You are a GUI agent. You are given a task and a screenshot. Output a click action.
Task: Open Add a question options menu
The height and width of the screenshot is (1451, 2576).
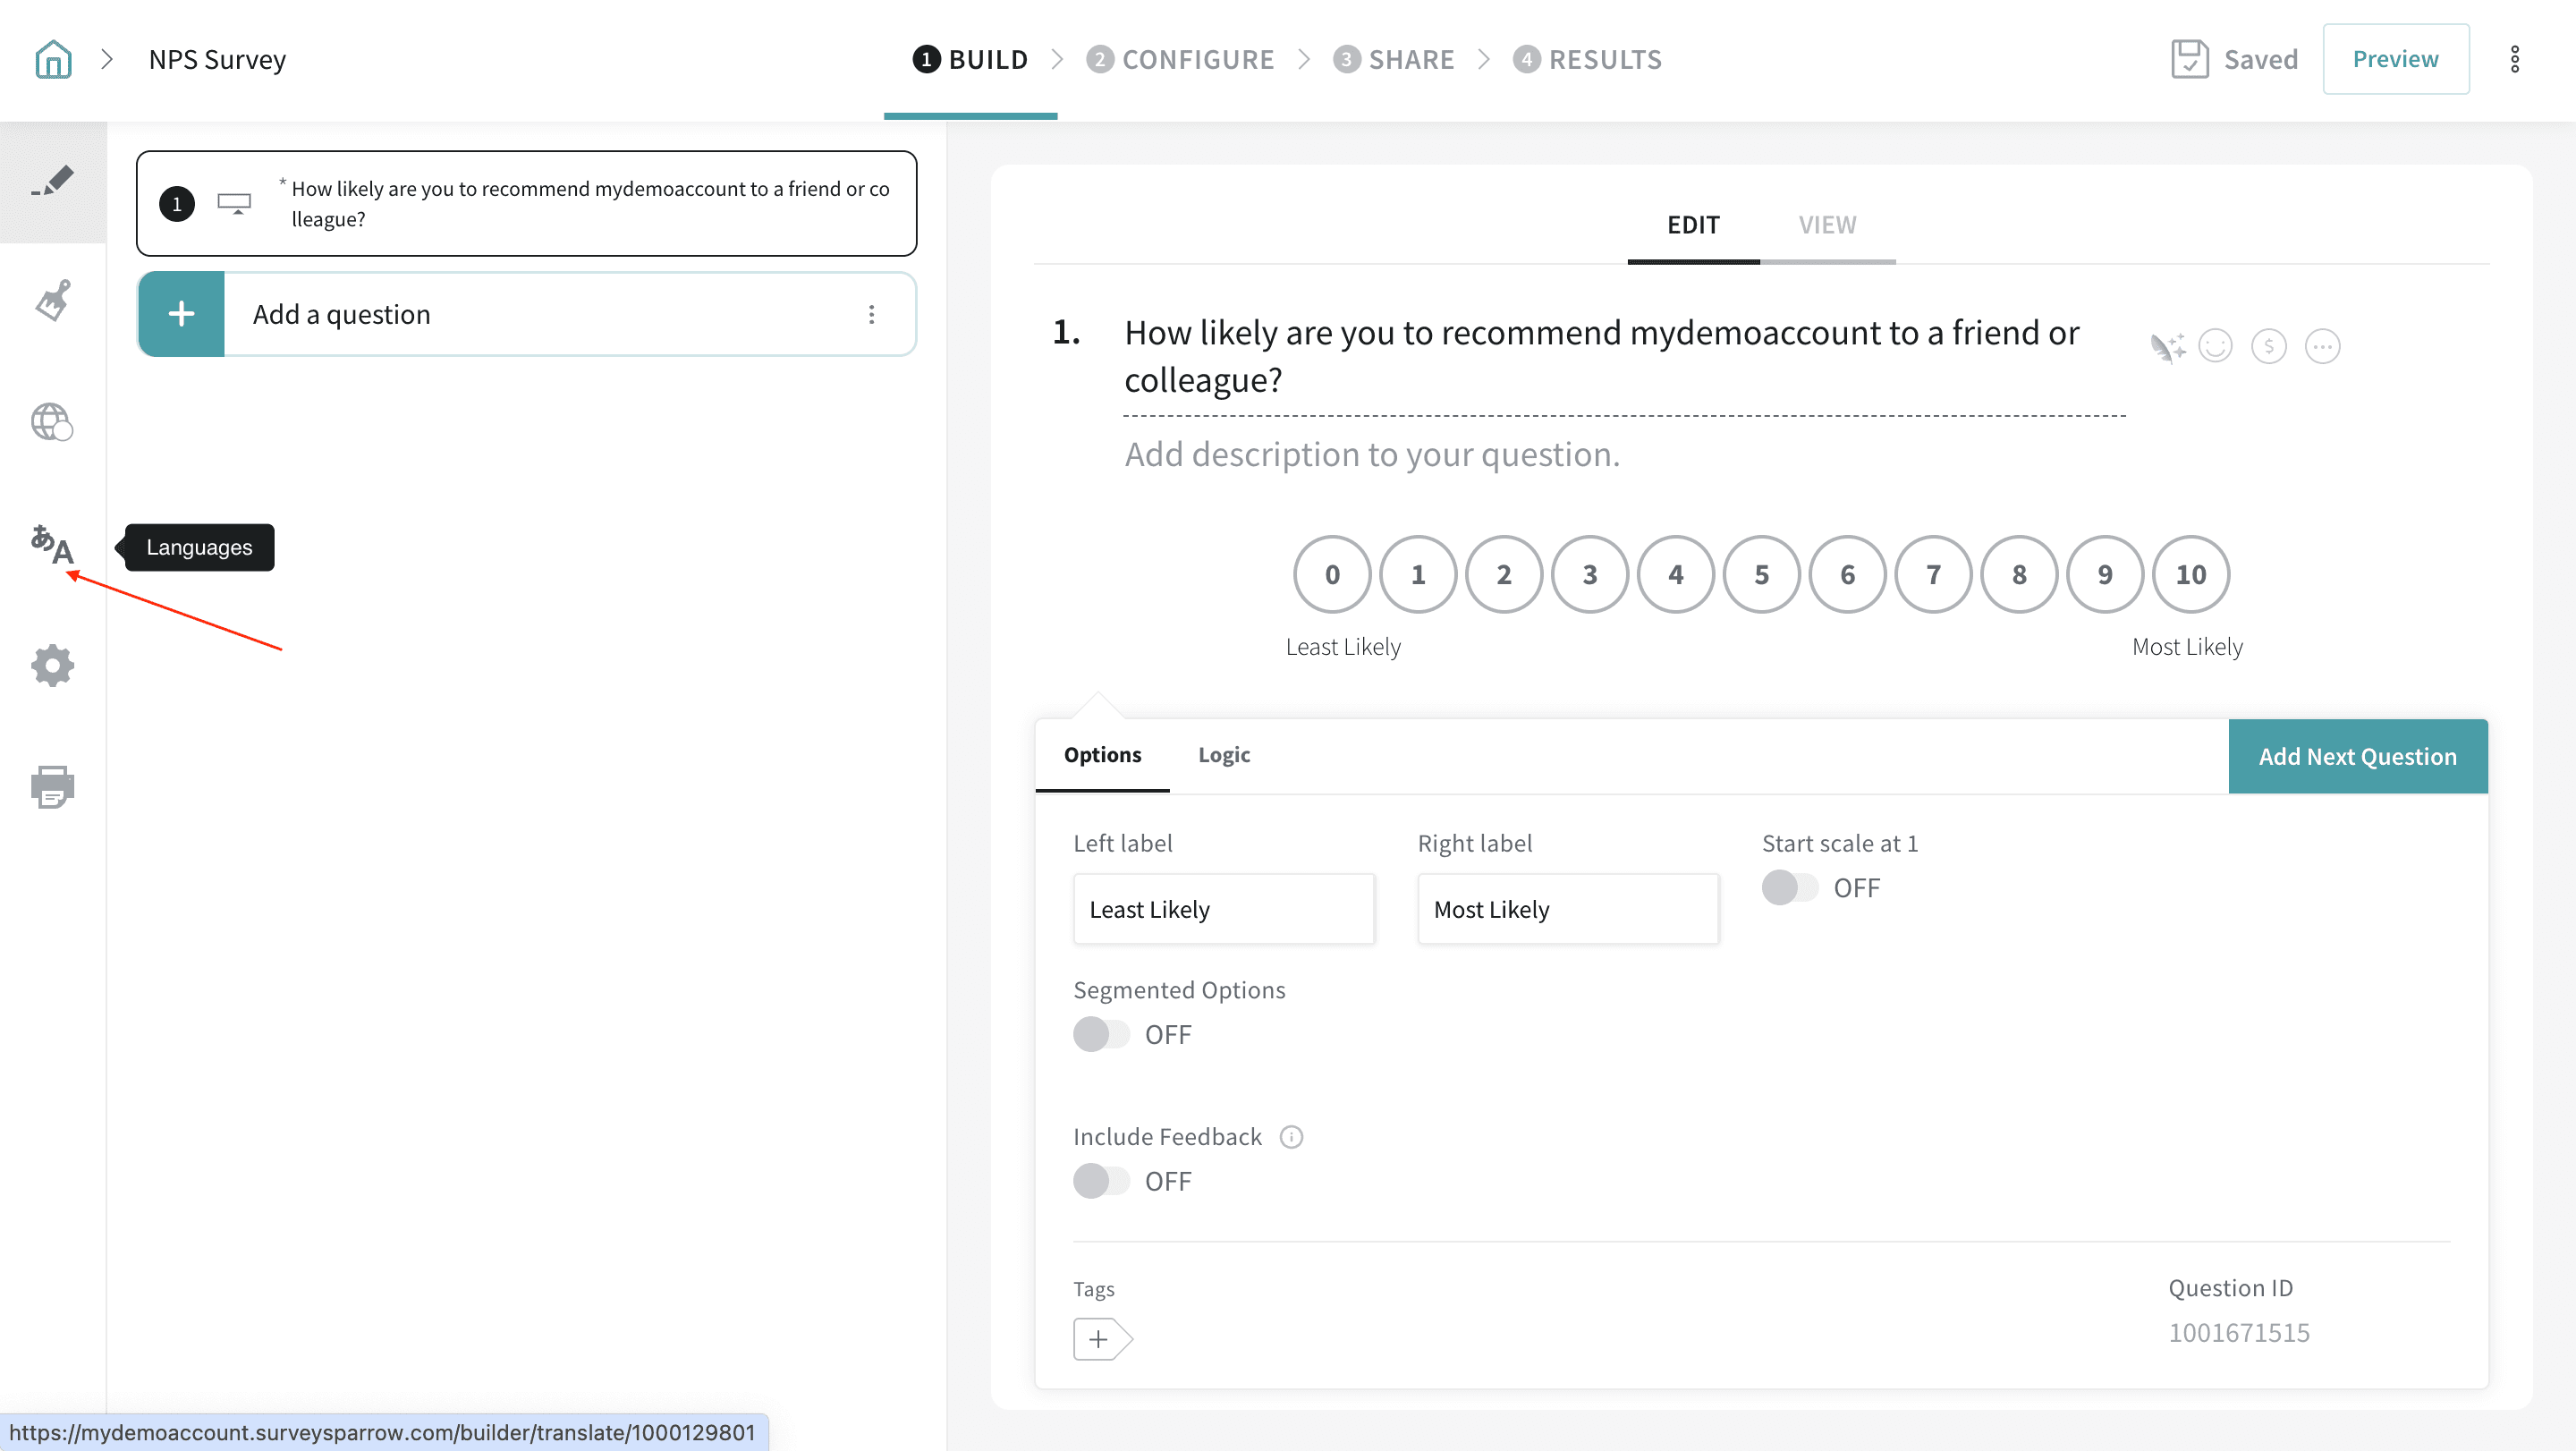(x=871, y=314)
